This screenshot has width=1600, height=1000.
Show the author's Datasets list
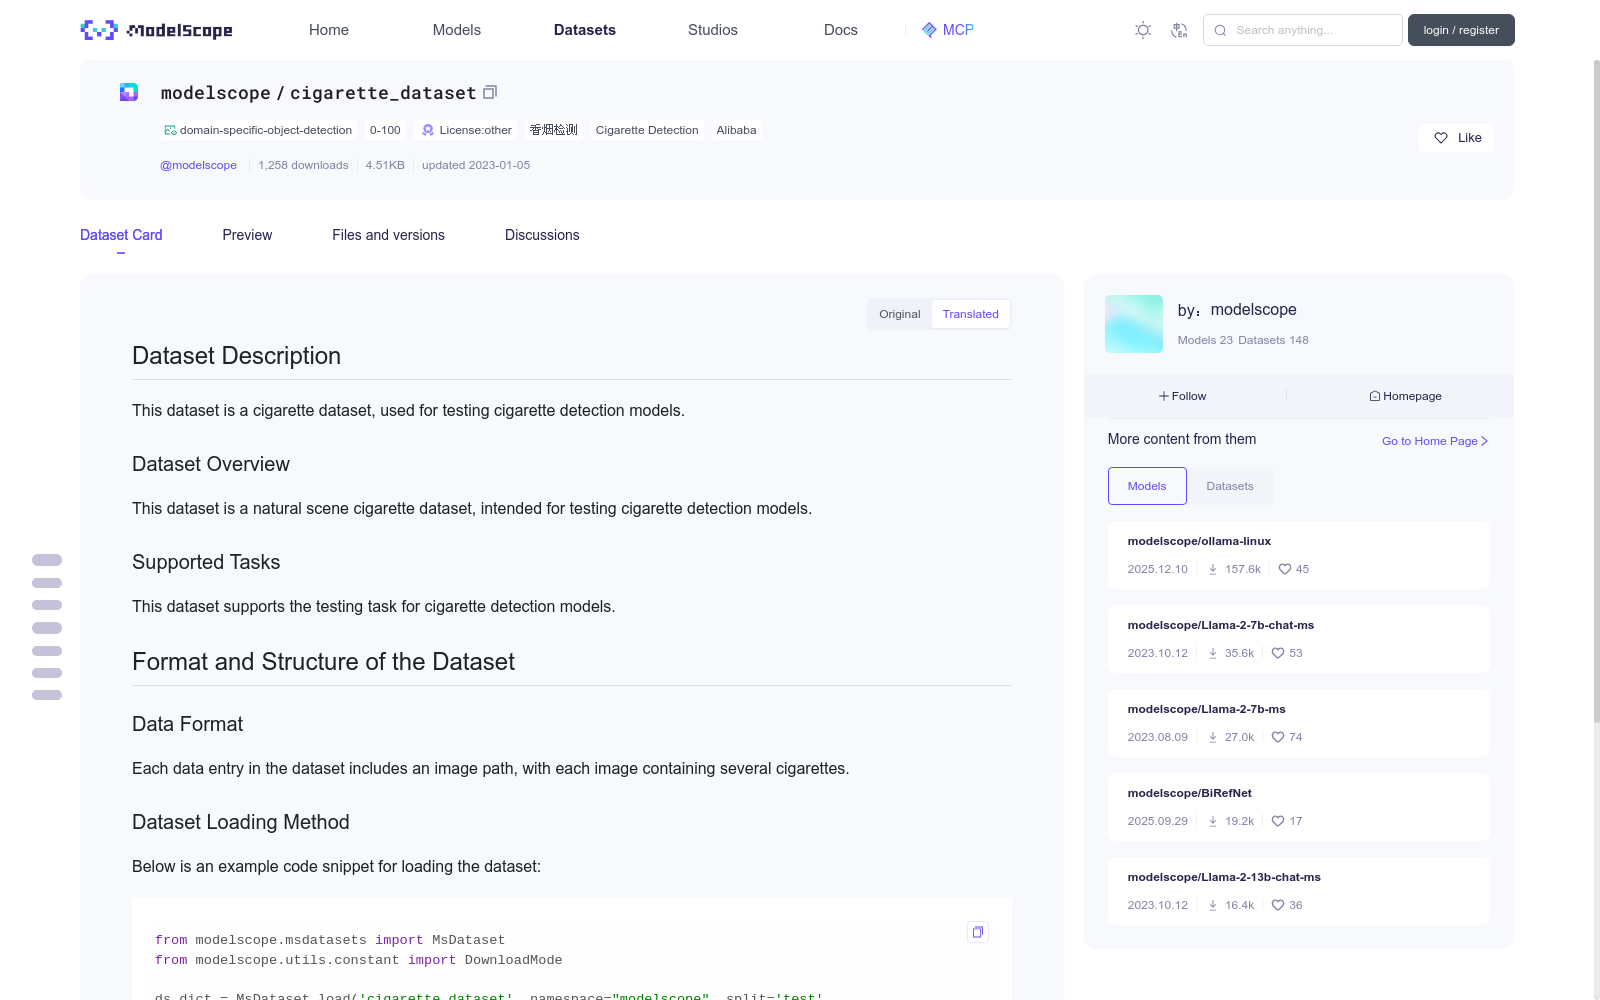(x=1230, y=486)
